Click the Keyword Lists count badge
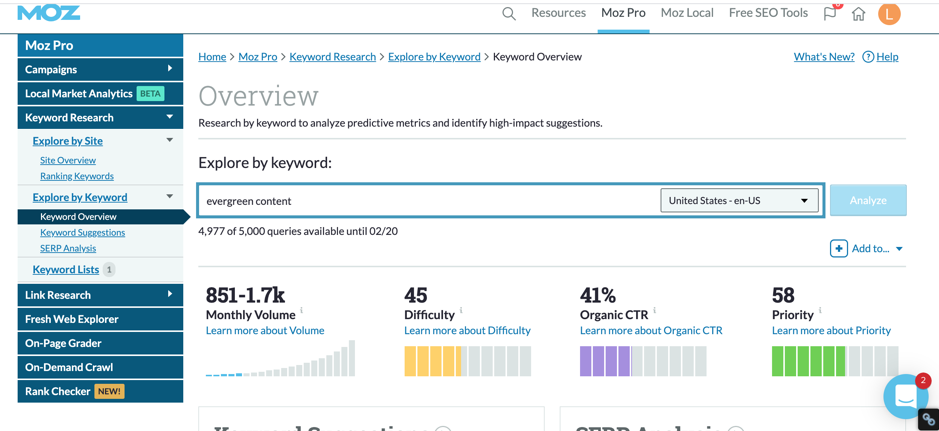 pyautogui.click(x=108, y=270)
